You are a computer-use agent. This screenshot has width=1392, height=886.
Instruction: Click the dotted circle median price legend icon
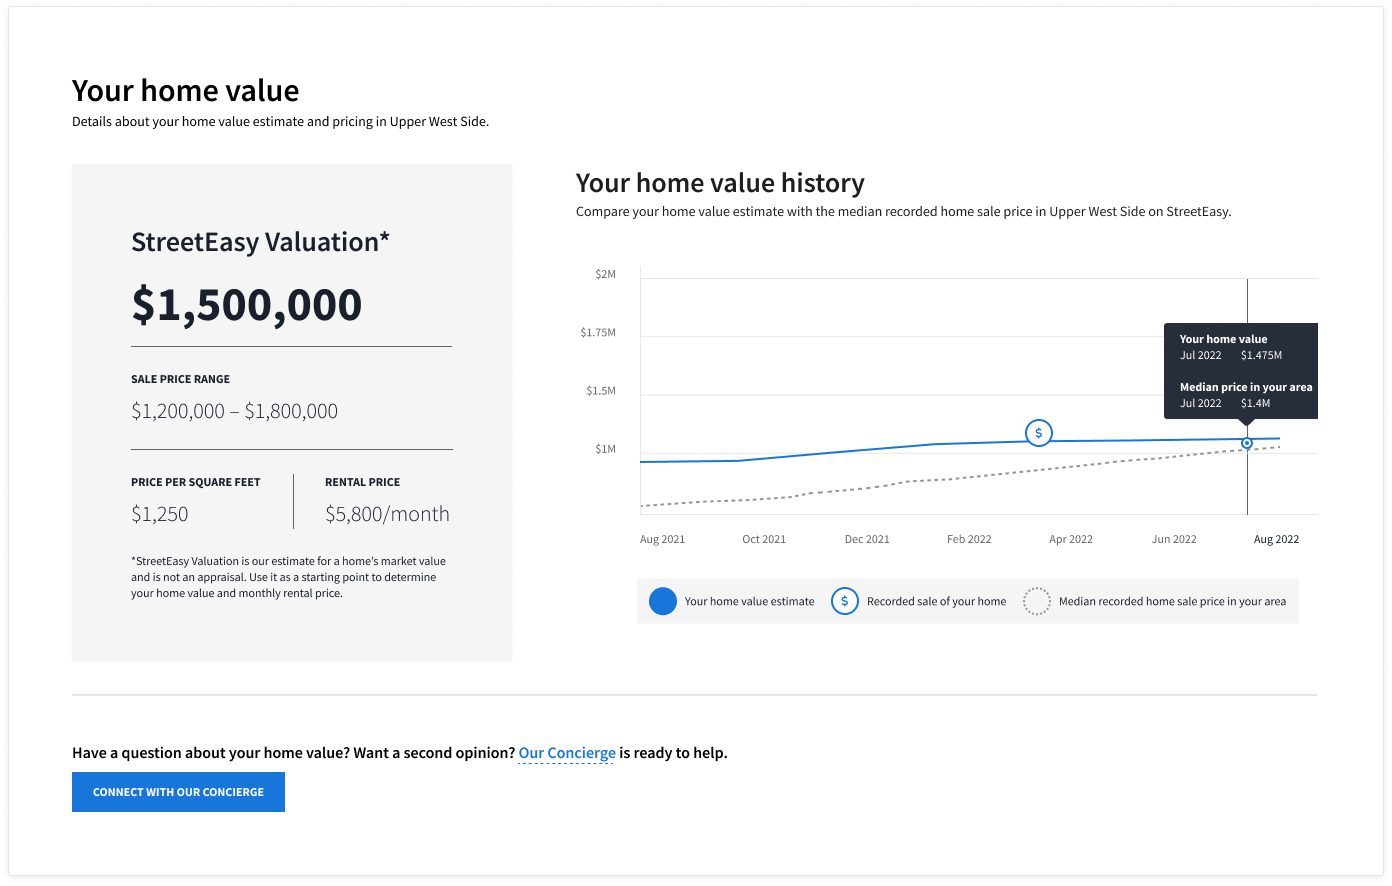(x=1037, y=601)
